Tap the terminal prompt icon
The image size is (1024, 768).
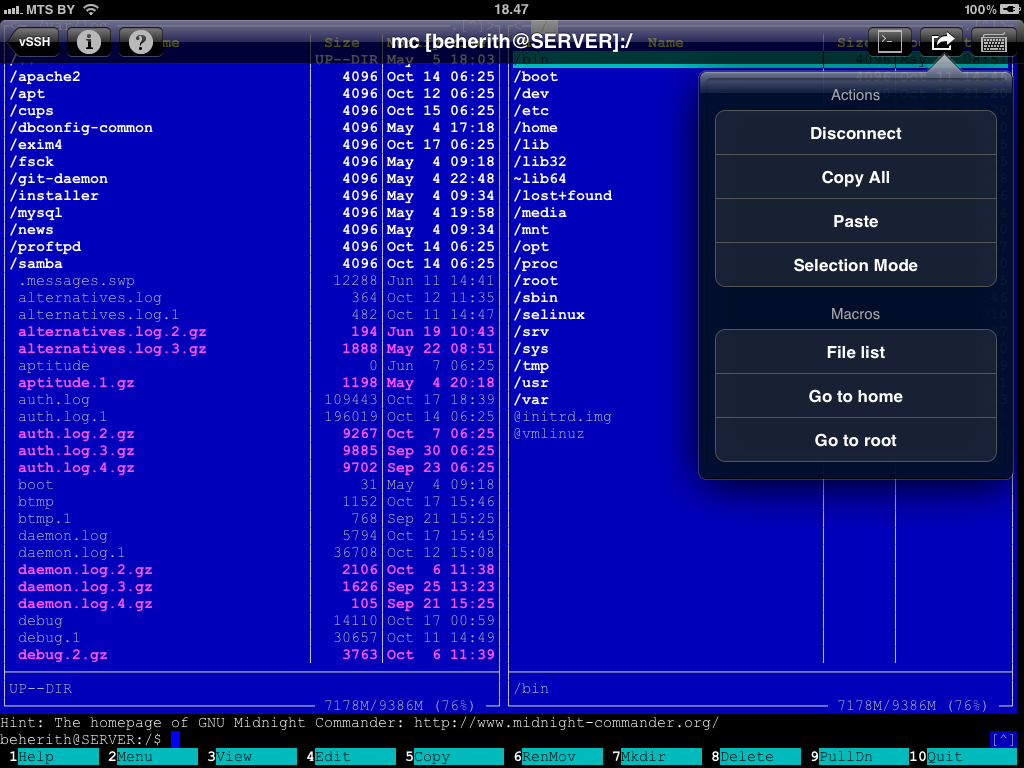pyautogui.click(x=889, y=42)
